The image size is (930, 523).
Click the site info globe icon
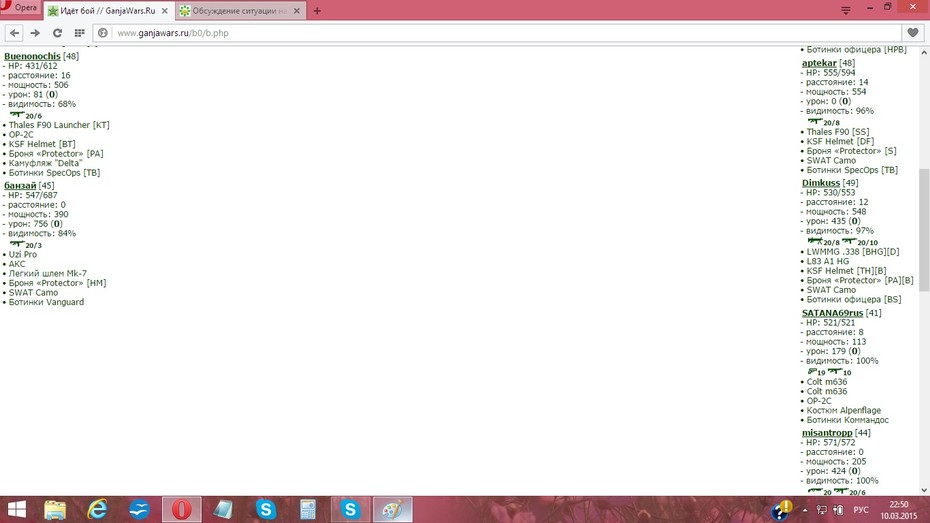click(103, 33)
